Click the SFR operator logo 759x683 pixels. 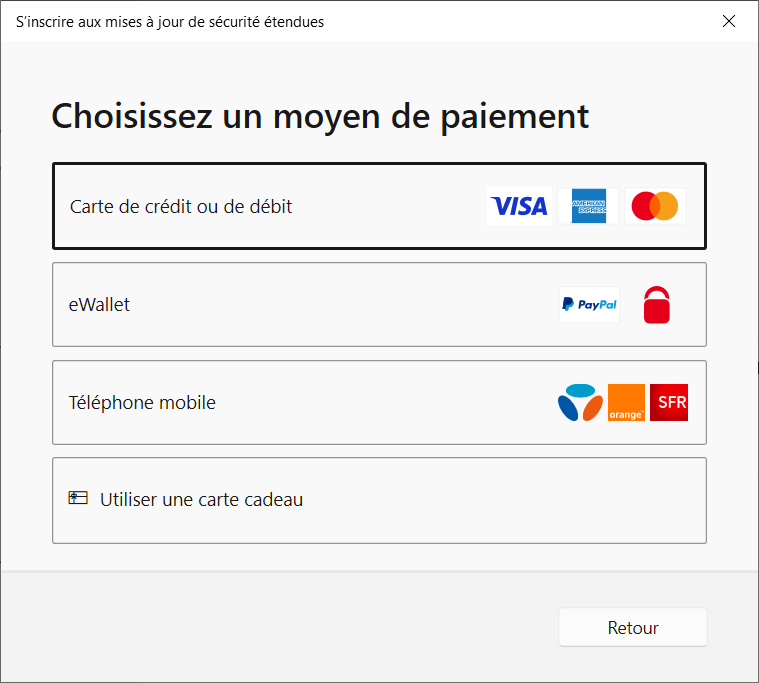coord(669,402)
